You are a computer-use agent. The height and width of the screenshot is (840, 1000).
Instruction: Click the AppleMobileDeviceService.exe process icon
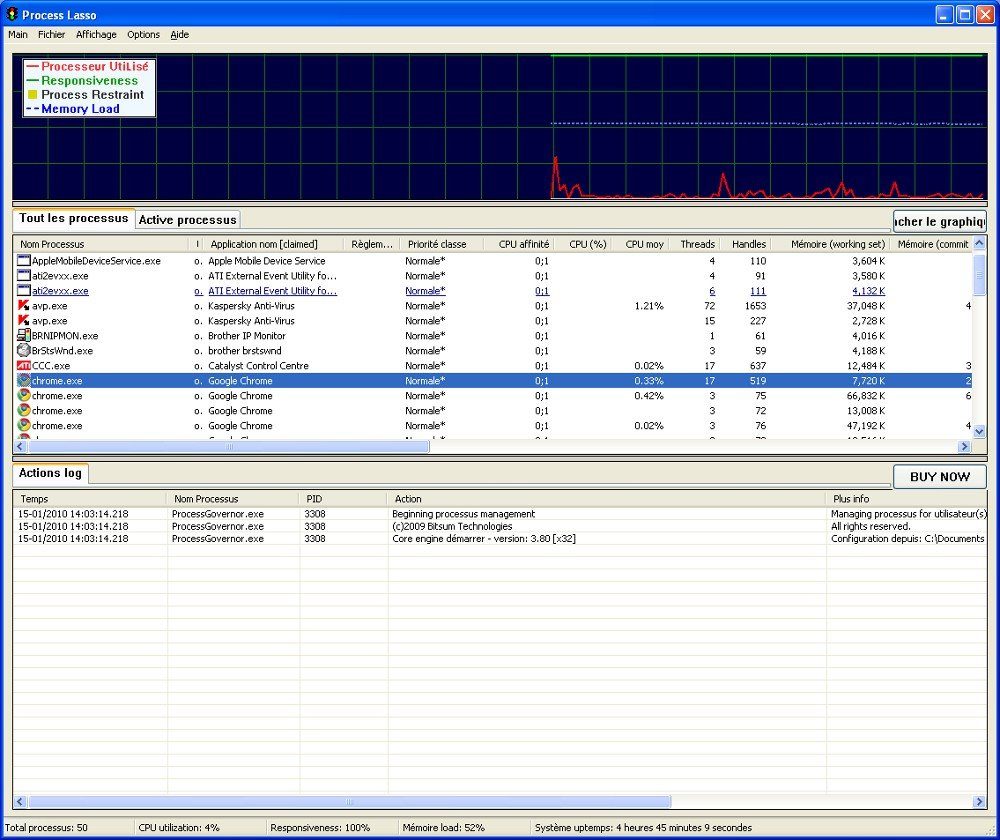[x=24, y=260]
